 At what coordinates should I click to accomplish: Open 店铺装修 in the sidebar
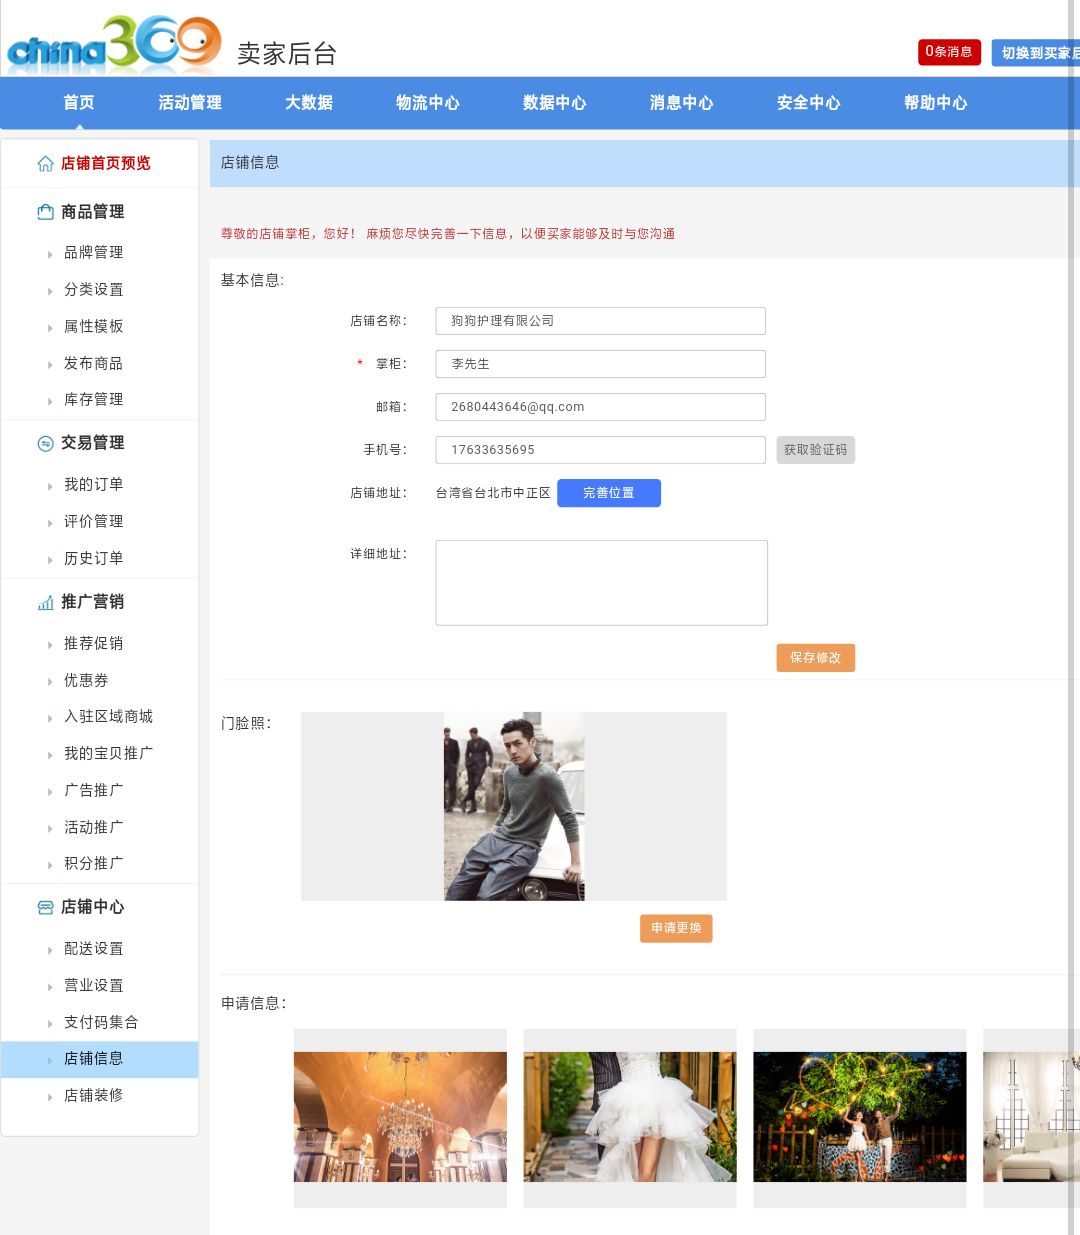[x=93, y=1096]
